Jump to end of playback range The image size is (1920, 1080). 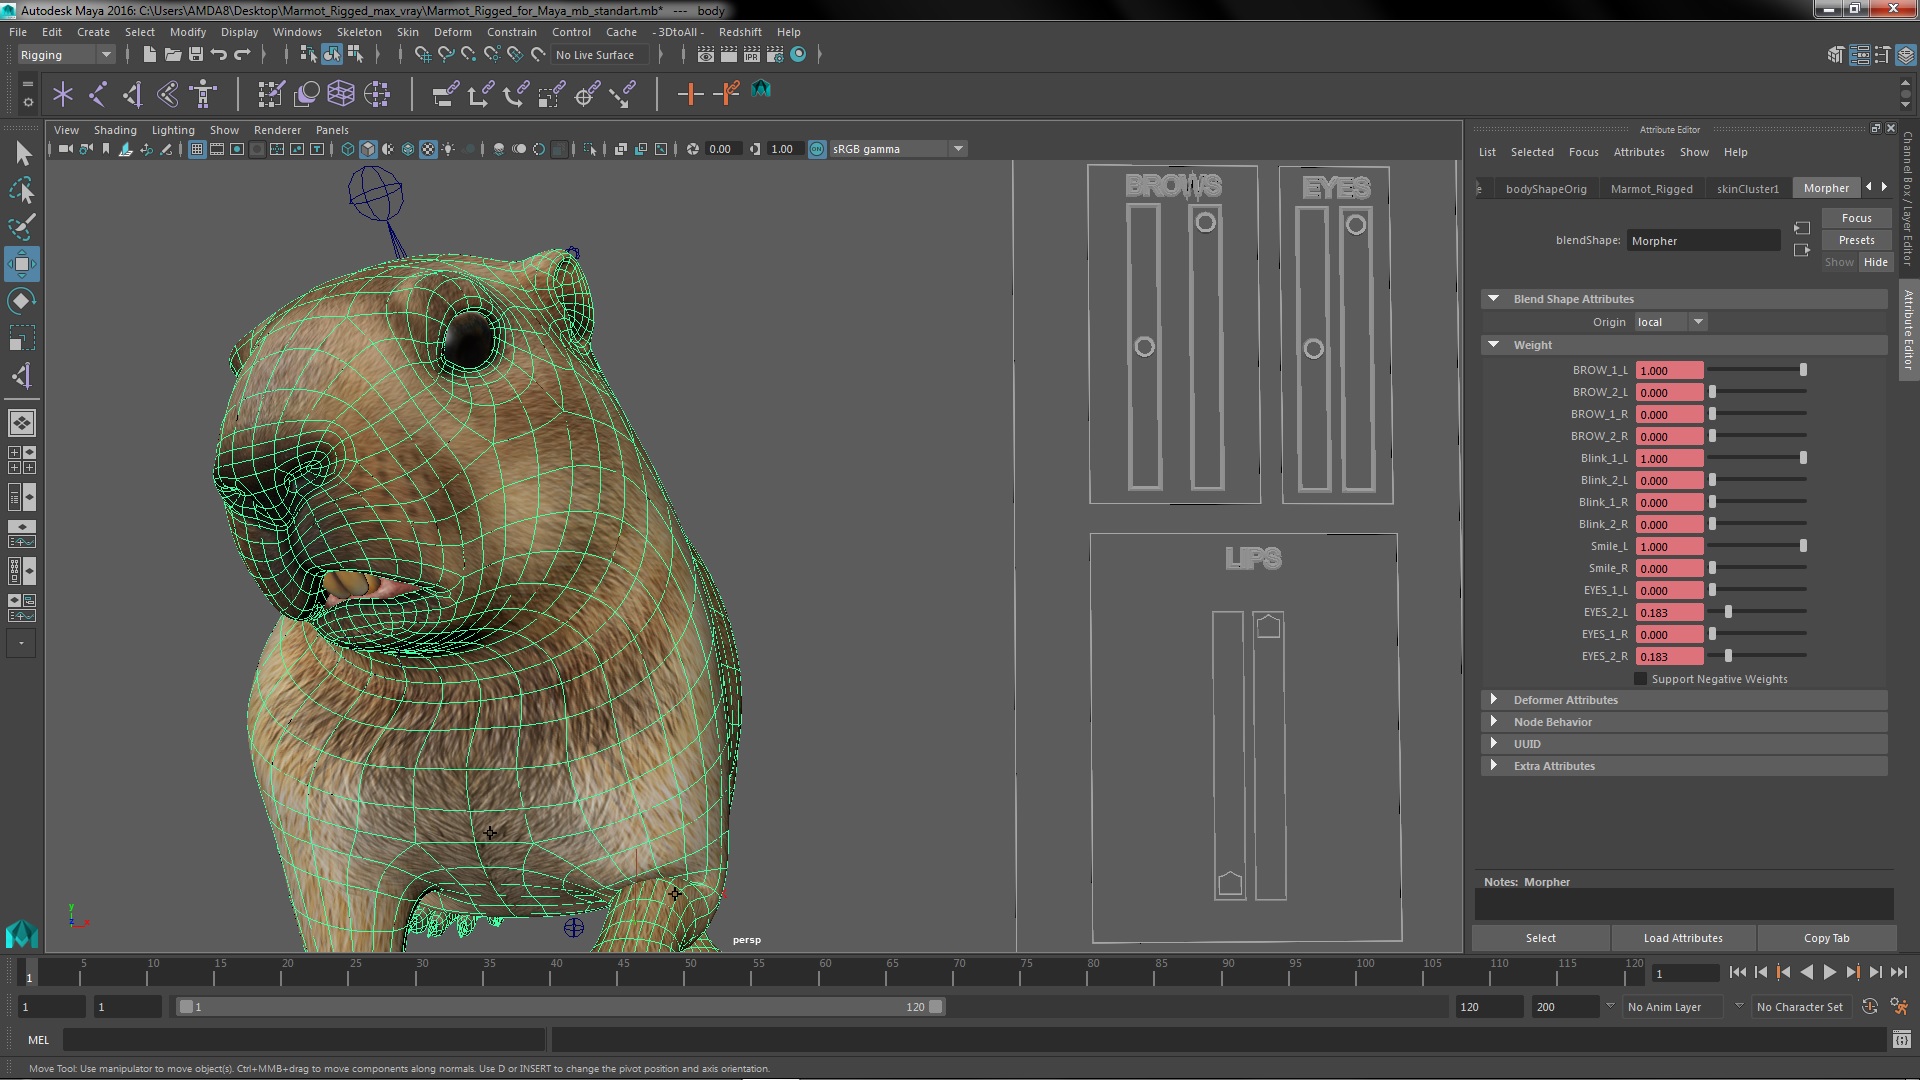tap(1899, 972)
